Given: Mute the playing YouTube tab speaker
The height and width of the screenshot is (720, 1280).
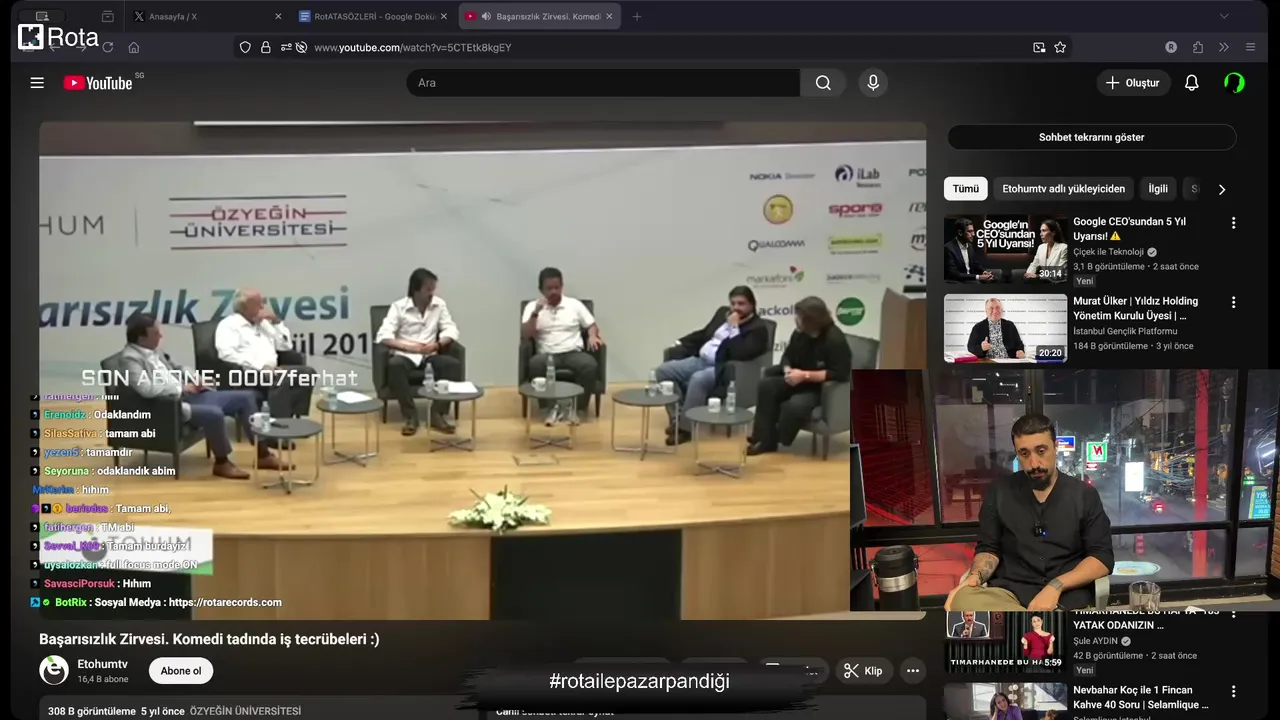Looking at the screenshot, I should pos(486,16).
